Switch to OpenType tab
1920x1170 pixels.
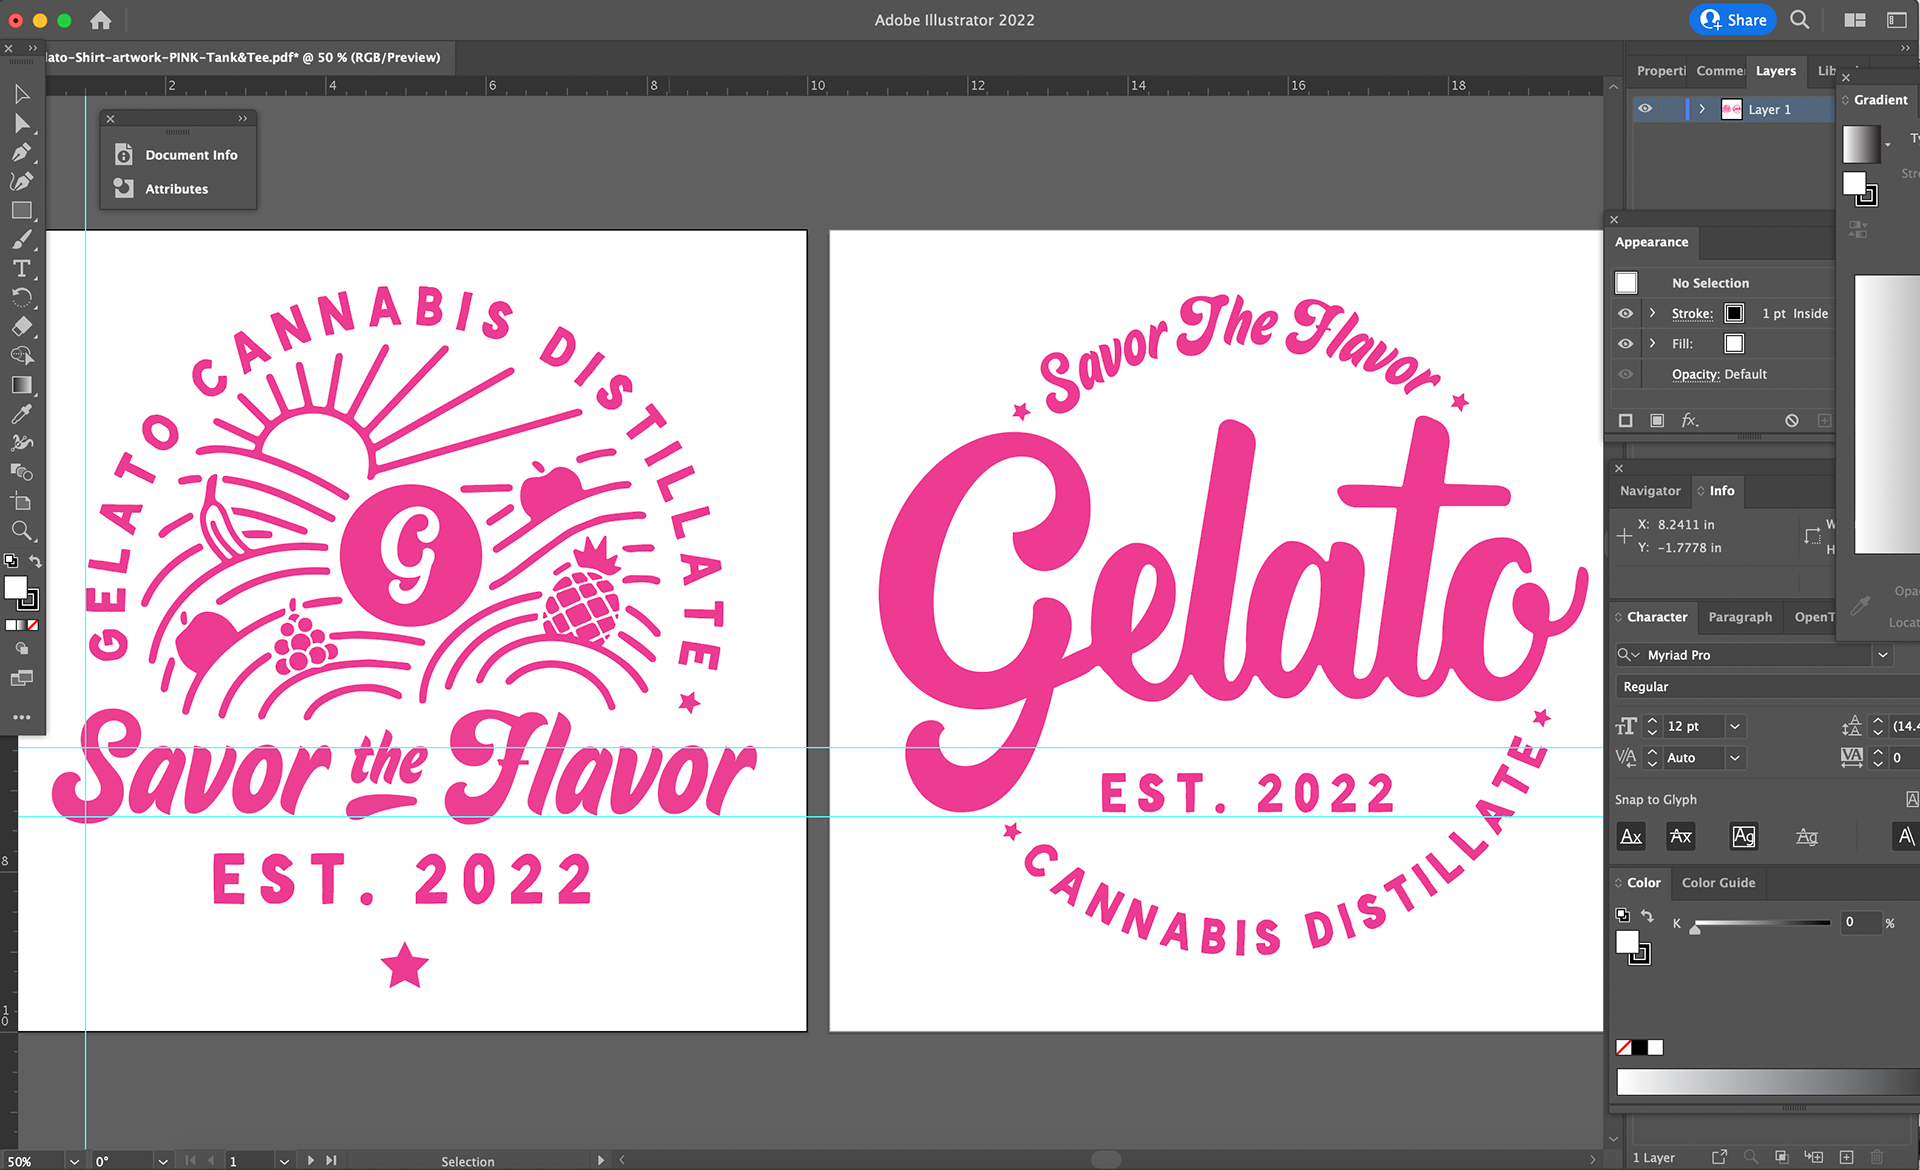1814,617
